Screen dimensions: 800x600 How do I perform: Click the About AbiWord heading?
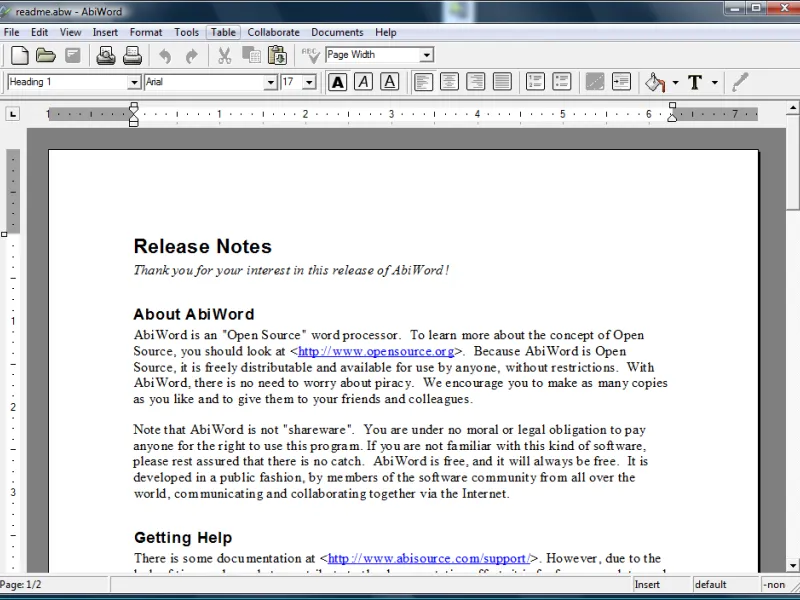194,314
